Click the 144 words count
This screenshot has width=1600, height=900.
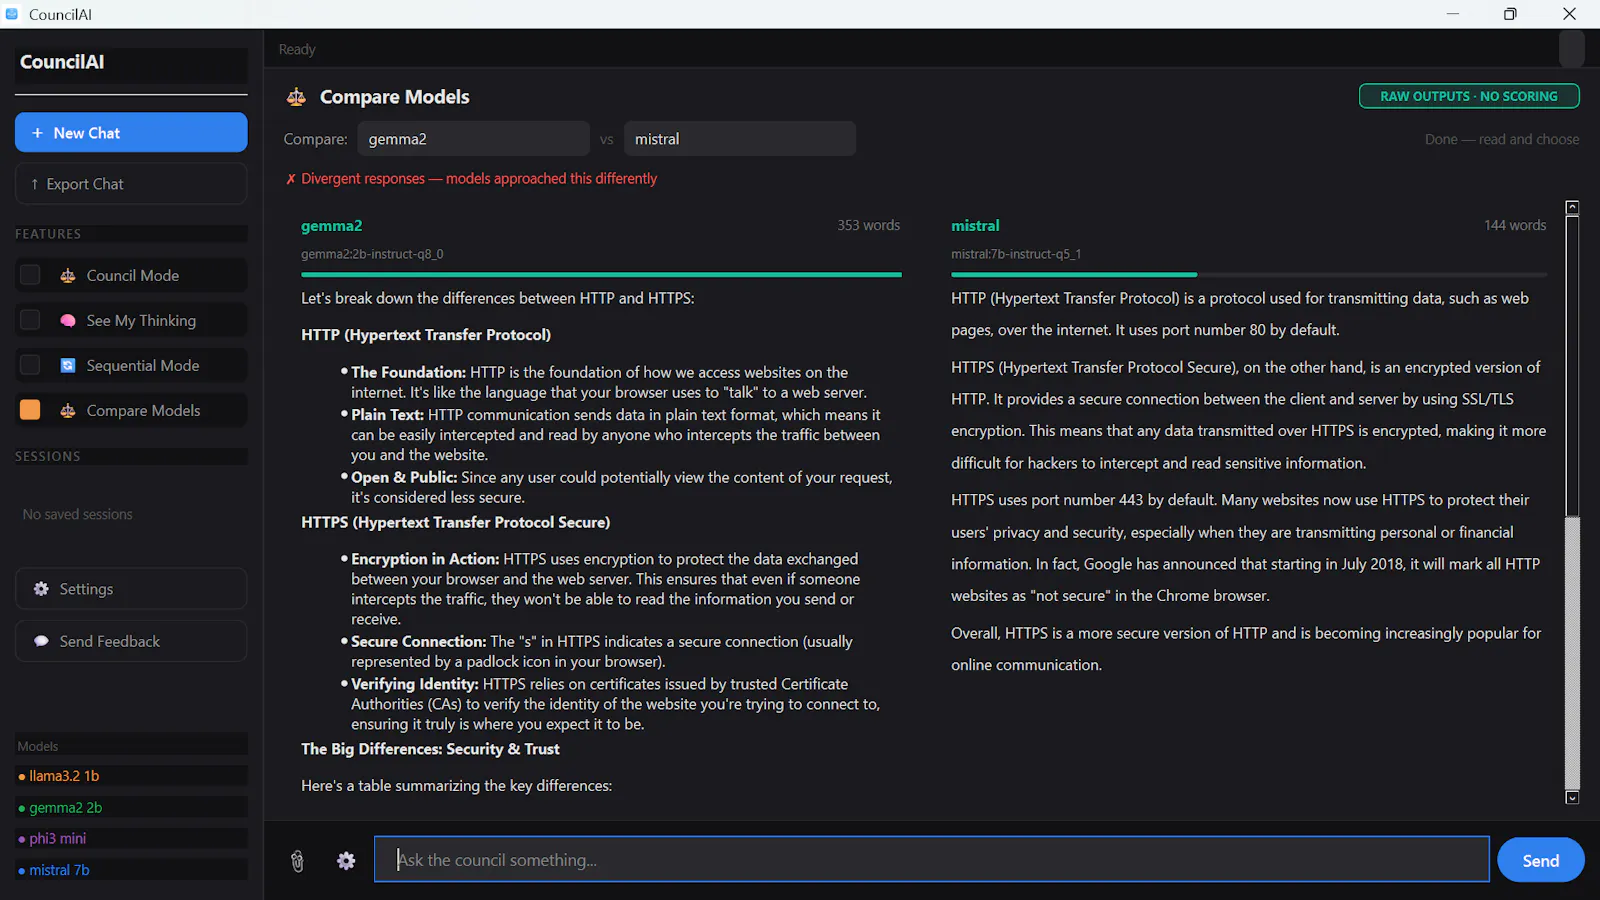point(1515,226)
